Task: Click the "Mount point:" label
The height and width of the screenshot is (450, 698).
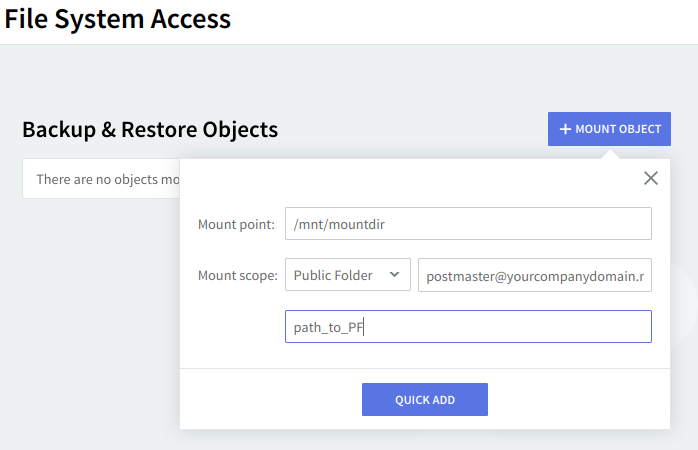Action: click(x=236, y=224)
